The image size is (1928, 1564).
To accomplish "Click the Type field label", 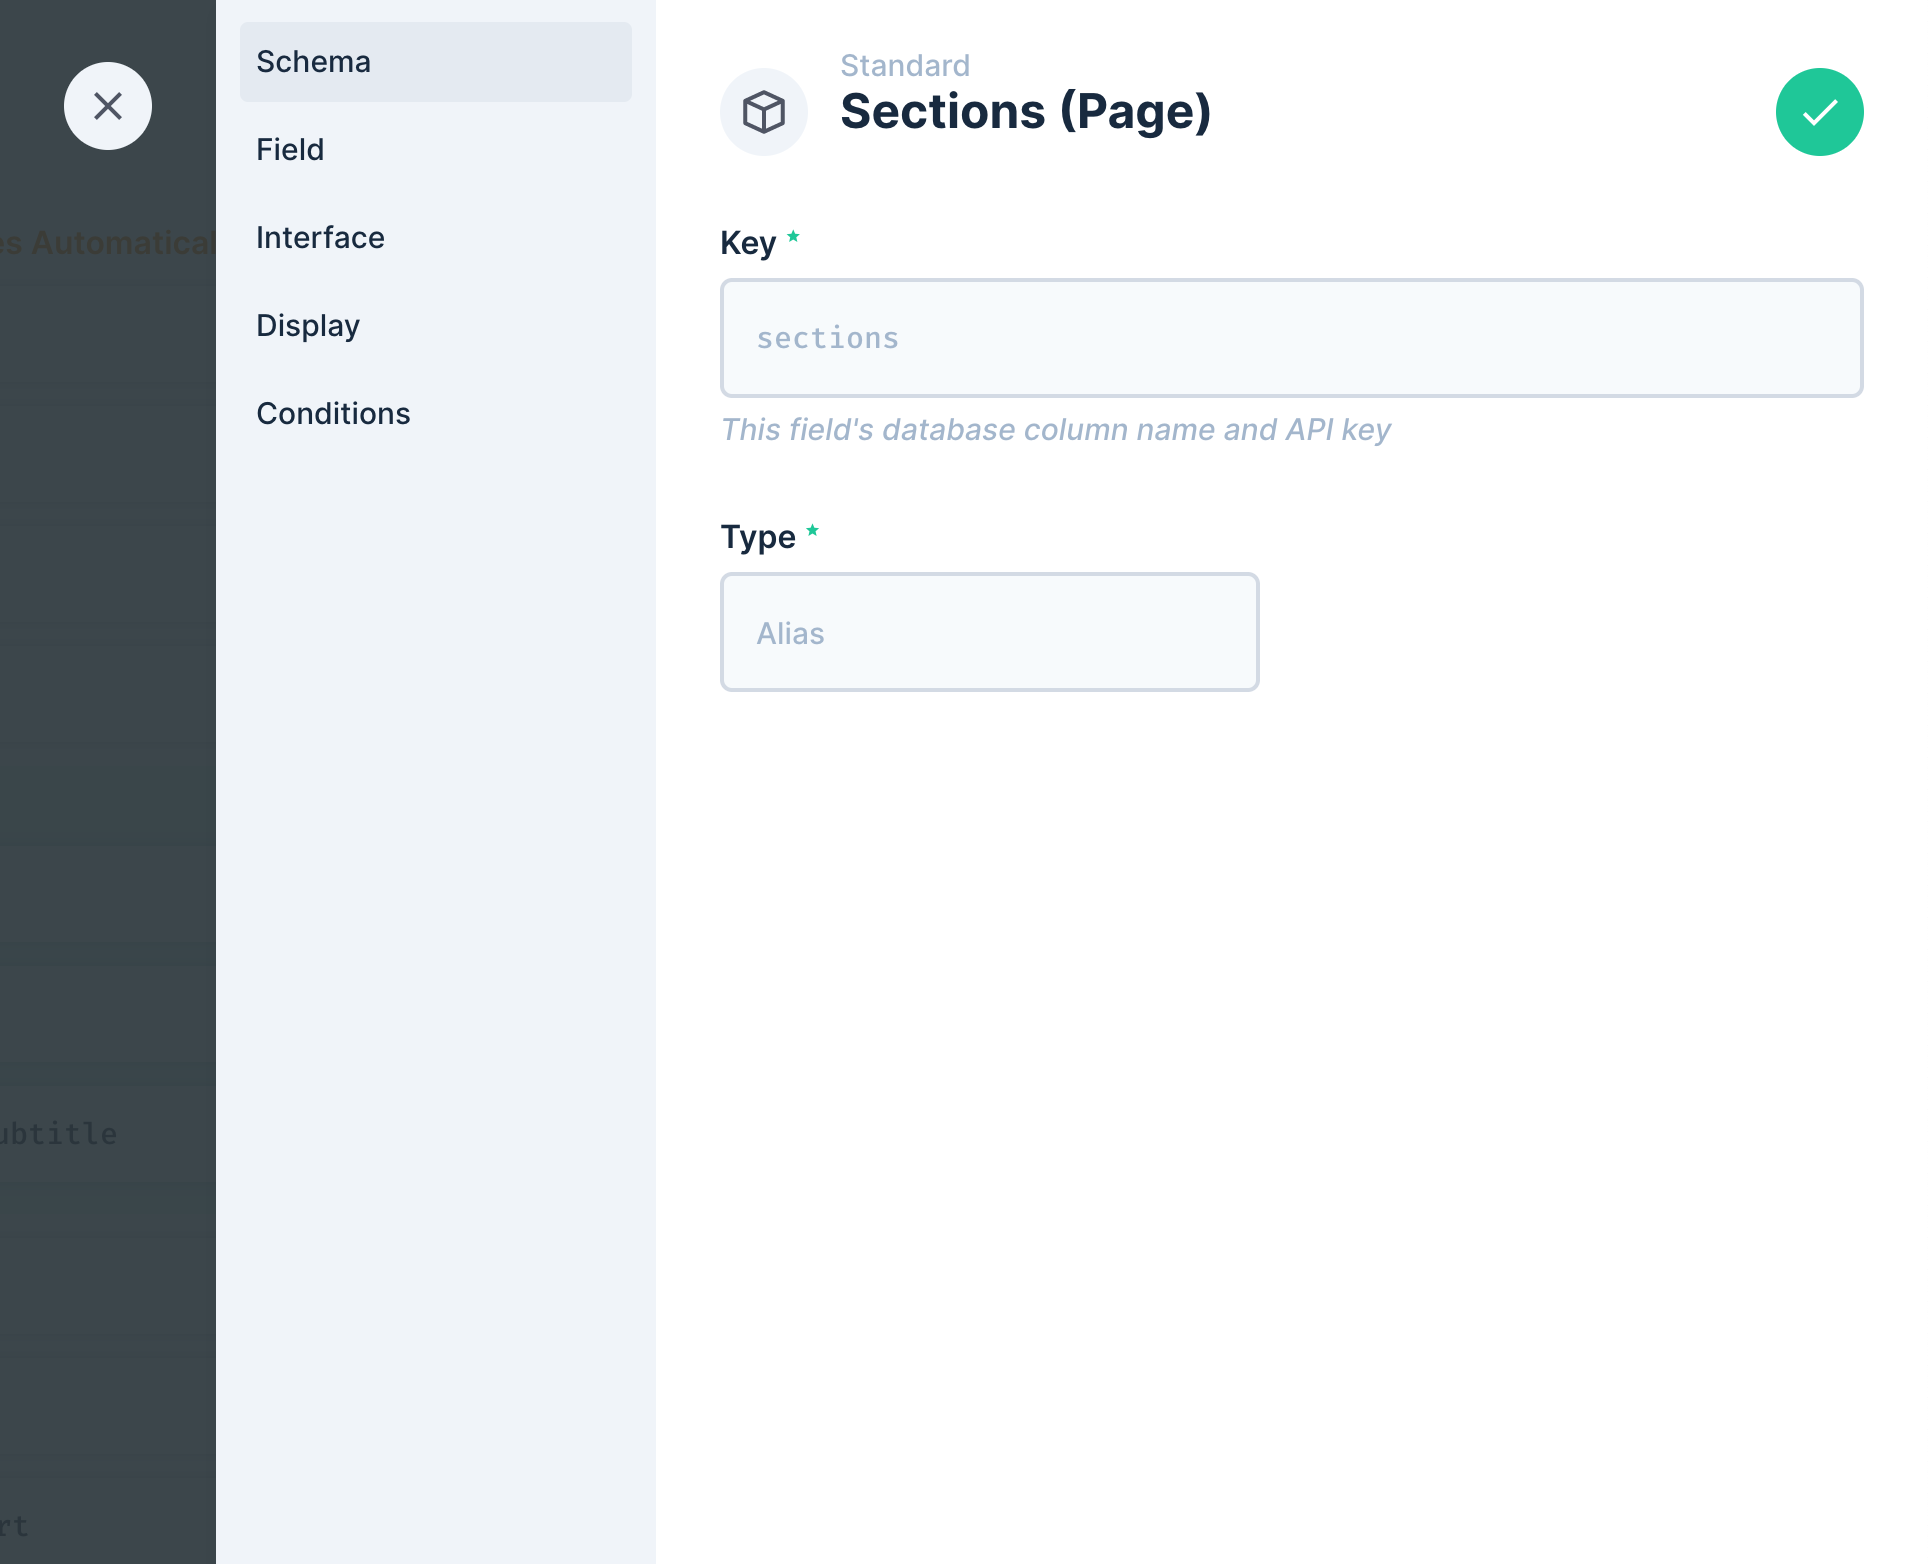I will [x=758, y=537].
